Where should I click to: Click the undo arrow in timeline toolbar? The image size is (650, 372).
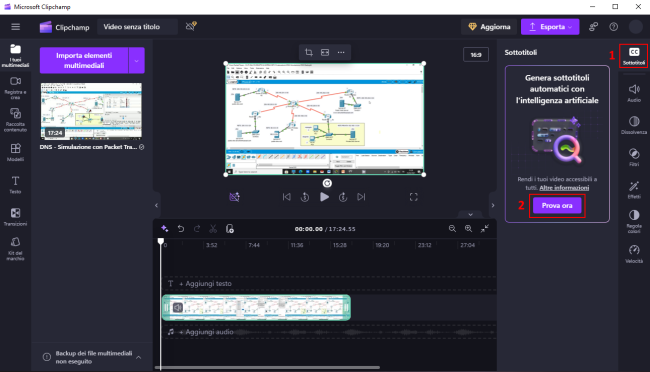(181, 229)
